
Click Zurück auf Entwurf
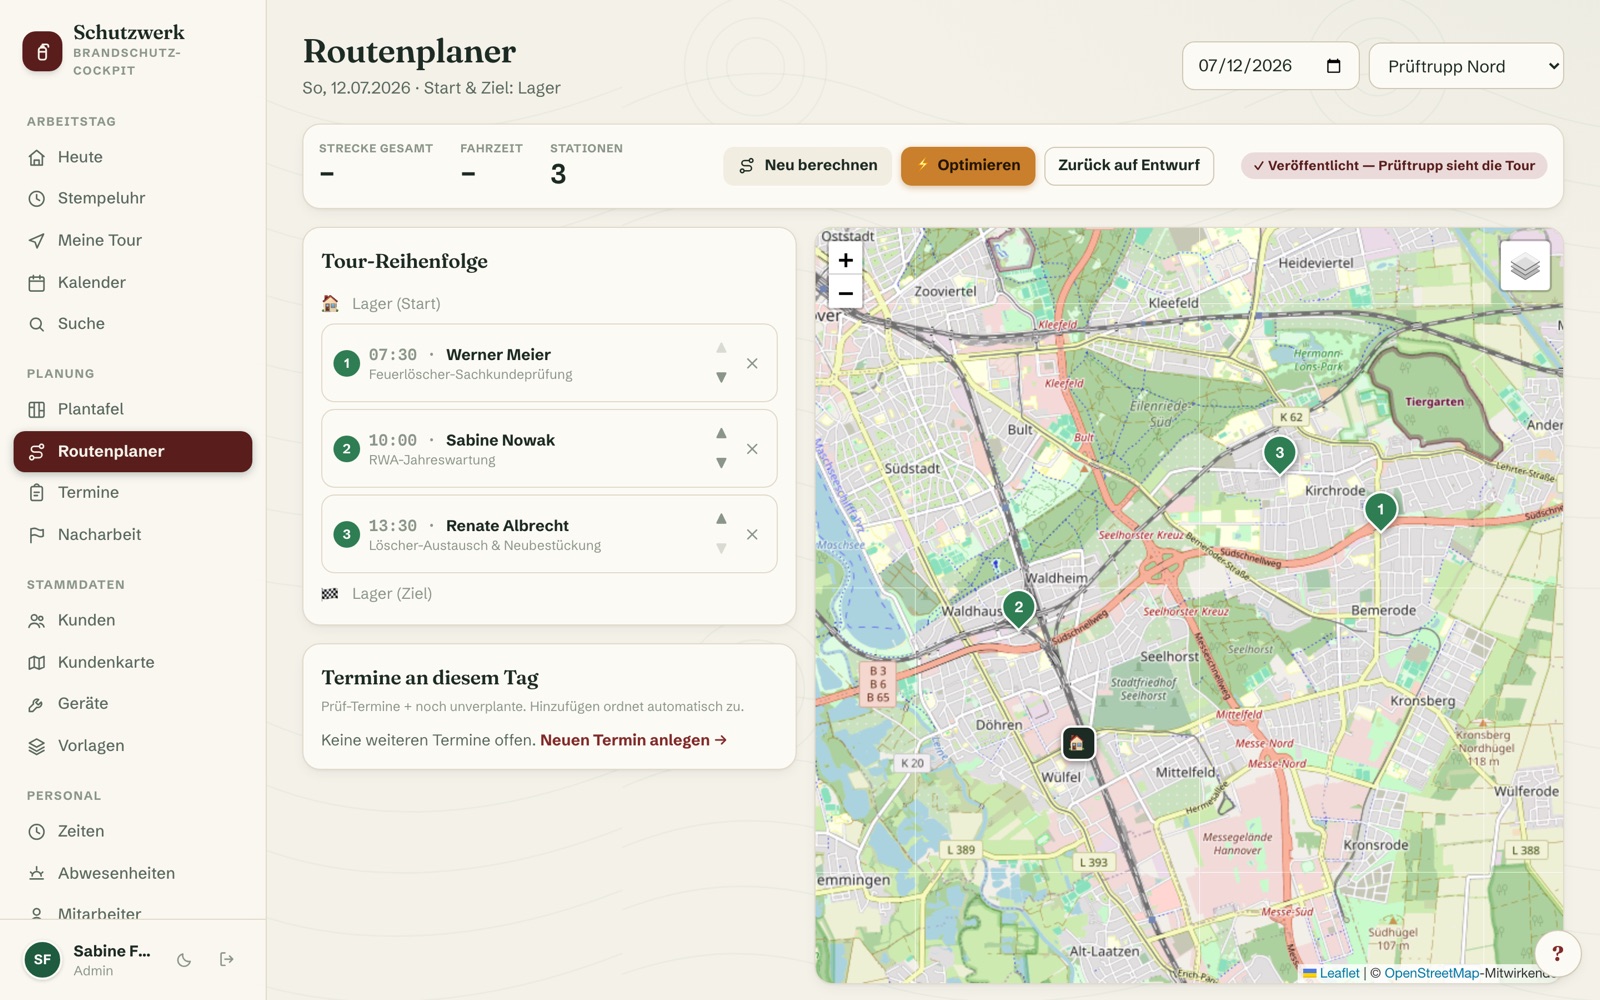[1129, 166]
